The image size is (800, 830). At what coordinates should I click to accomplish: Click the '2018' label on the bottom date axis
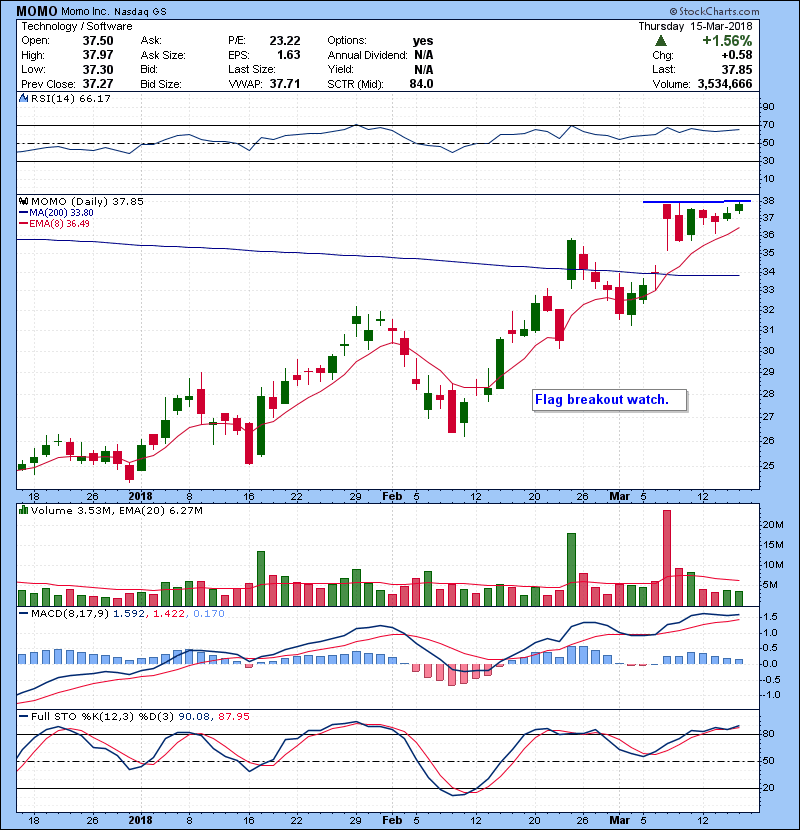point(140,820)
